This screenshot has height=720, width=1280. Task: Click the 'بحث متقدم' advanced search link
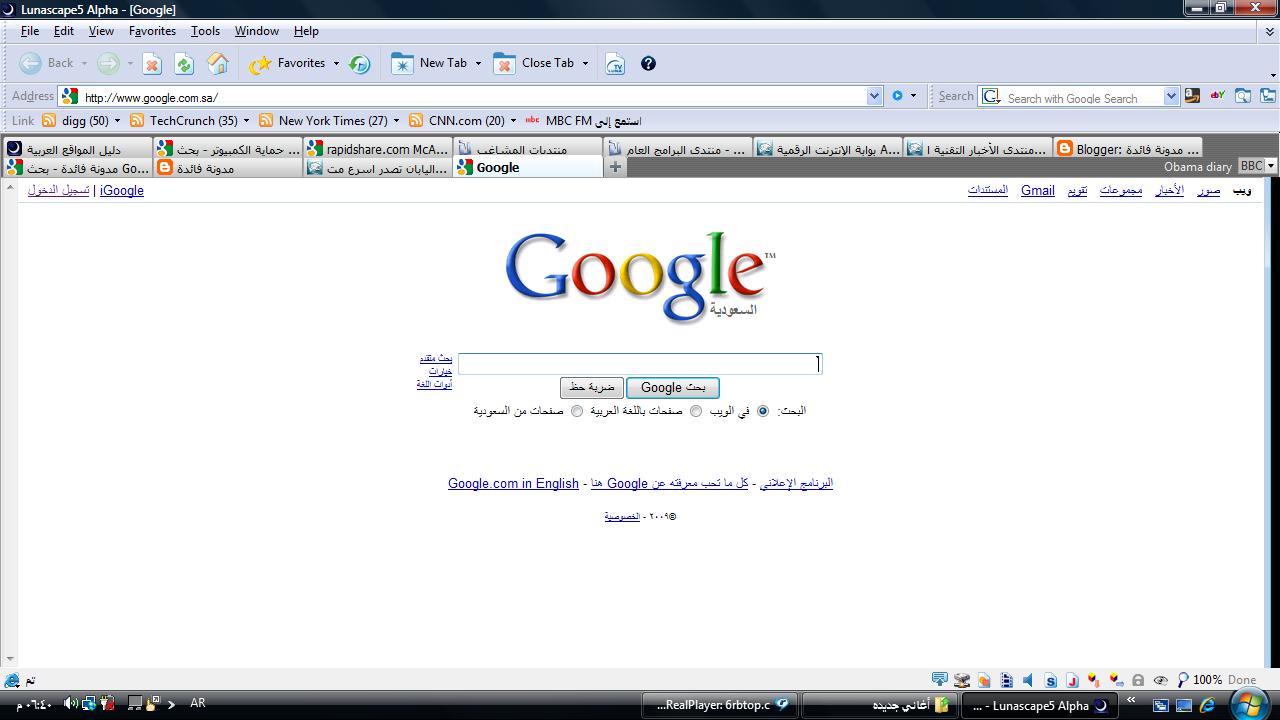click(x=435, y=358)
